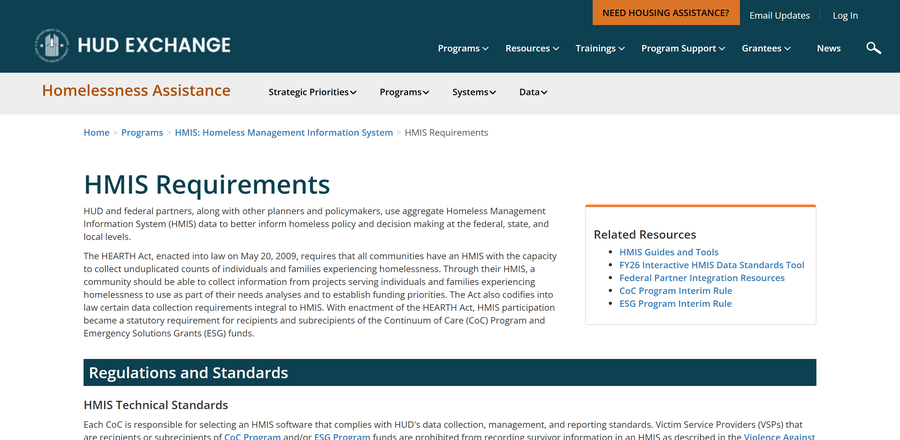
Task: Expand the Trainings menu
Action: pos(600,48)
